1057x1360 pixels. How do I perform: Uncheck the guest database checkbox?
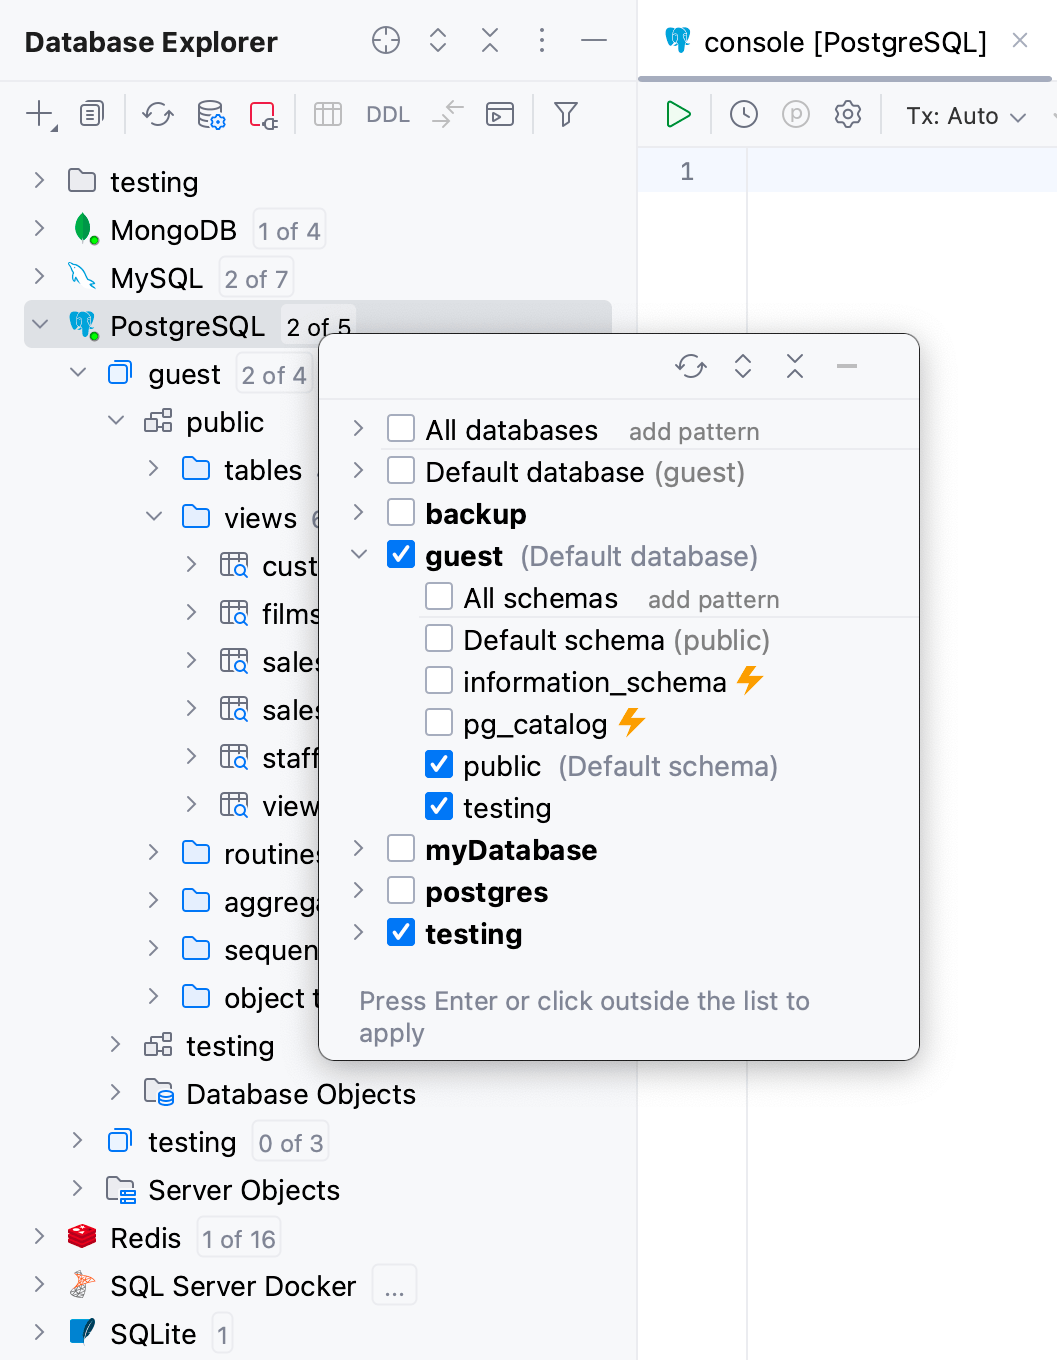click(x=401, y=554)
